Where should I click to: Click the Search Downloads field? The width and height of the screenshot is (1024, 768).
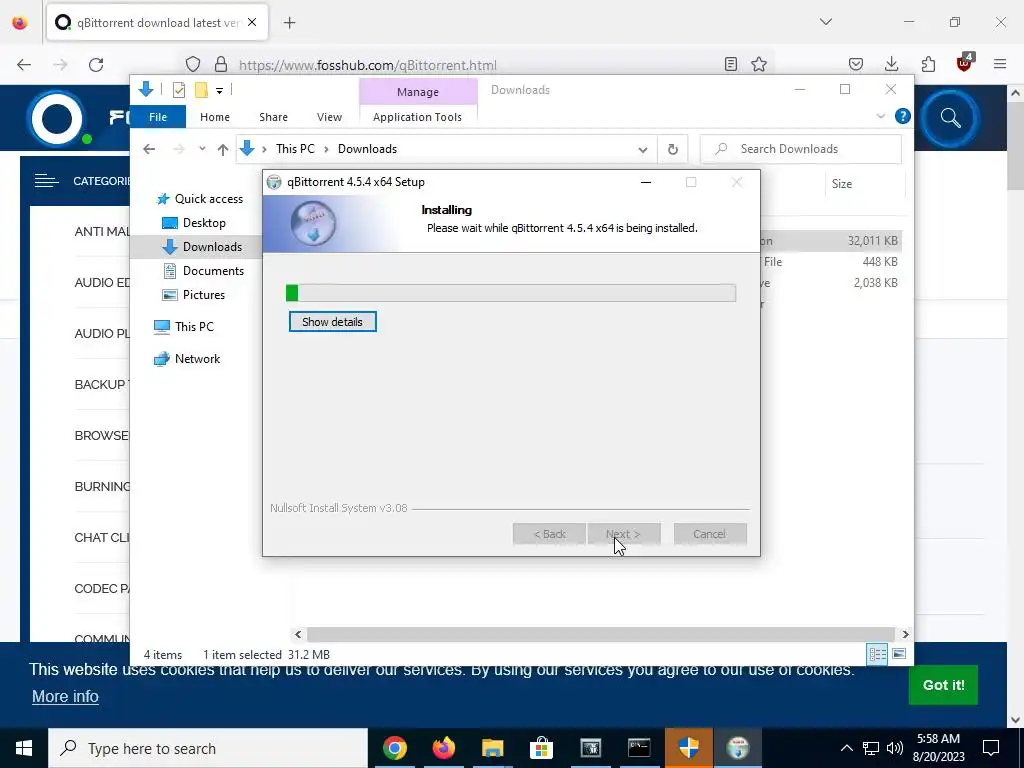click(x=801, y=149)
